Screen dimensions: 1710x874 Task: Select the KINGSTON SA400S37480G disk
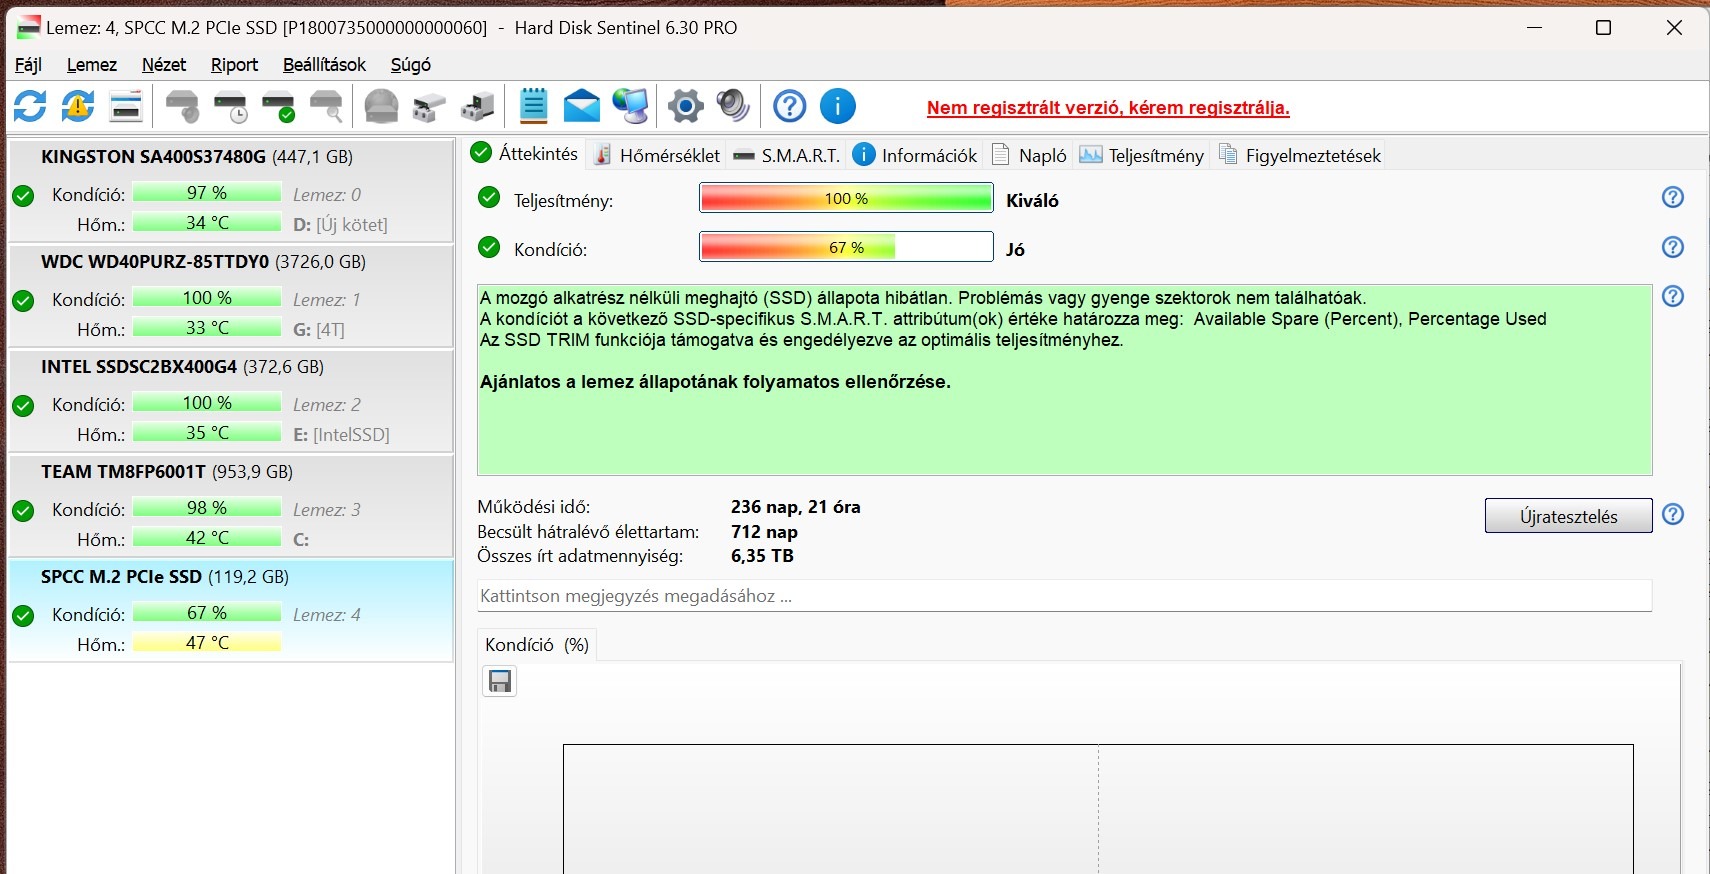pos(231,191)
